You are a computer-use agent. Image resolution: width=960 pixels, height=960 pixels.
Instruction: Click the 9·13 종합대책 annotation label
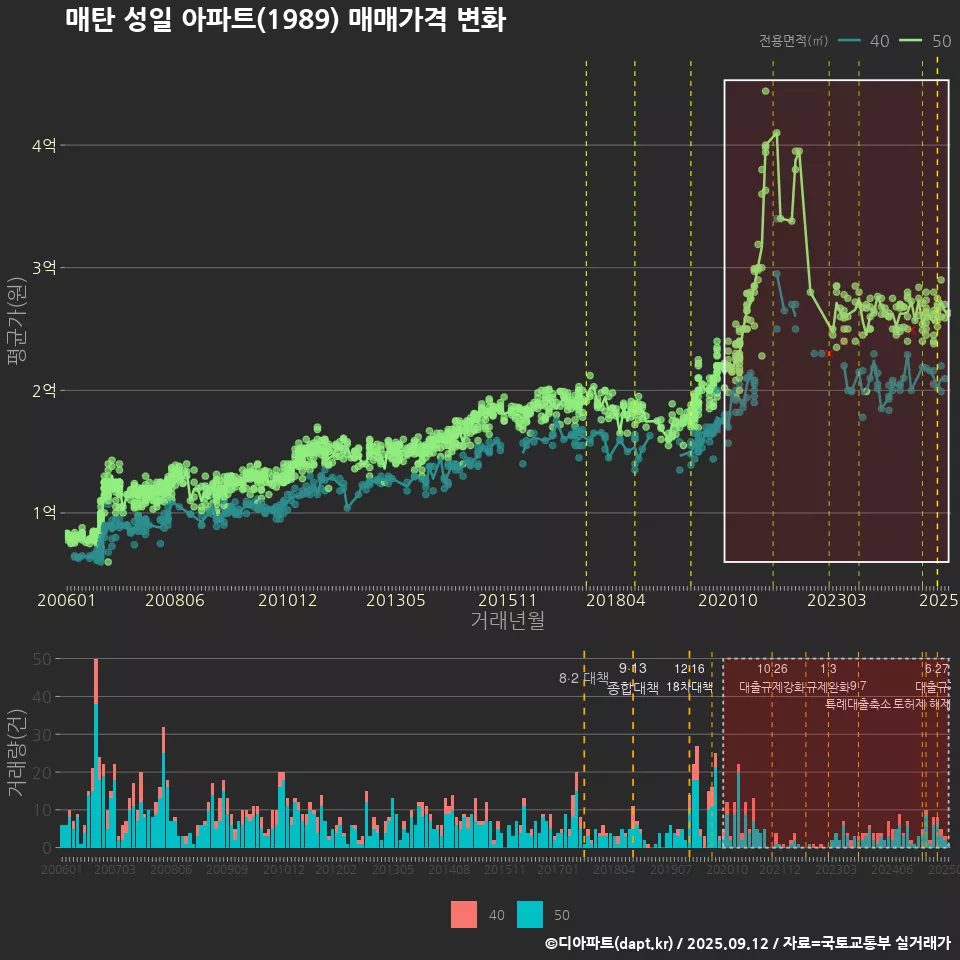click(x=633, y=678)
